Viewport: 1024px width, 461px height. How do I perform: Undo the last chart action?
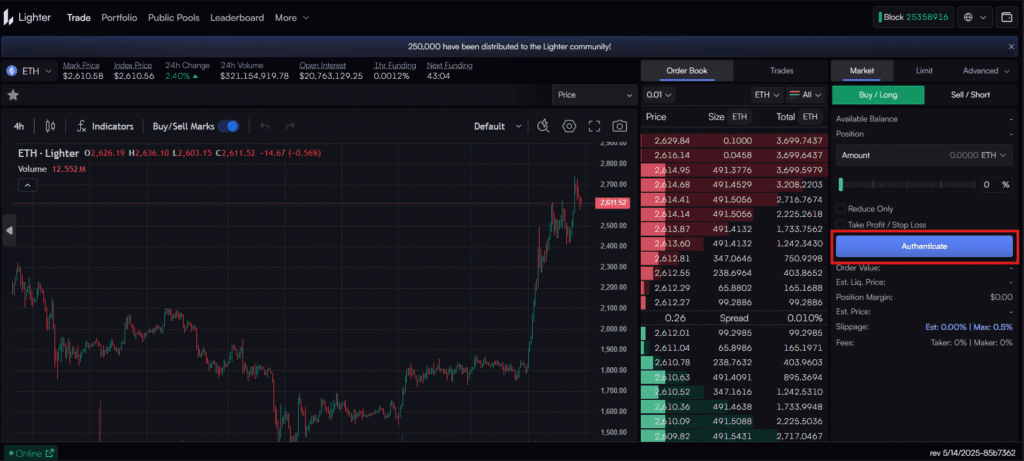264,126
